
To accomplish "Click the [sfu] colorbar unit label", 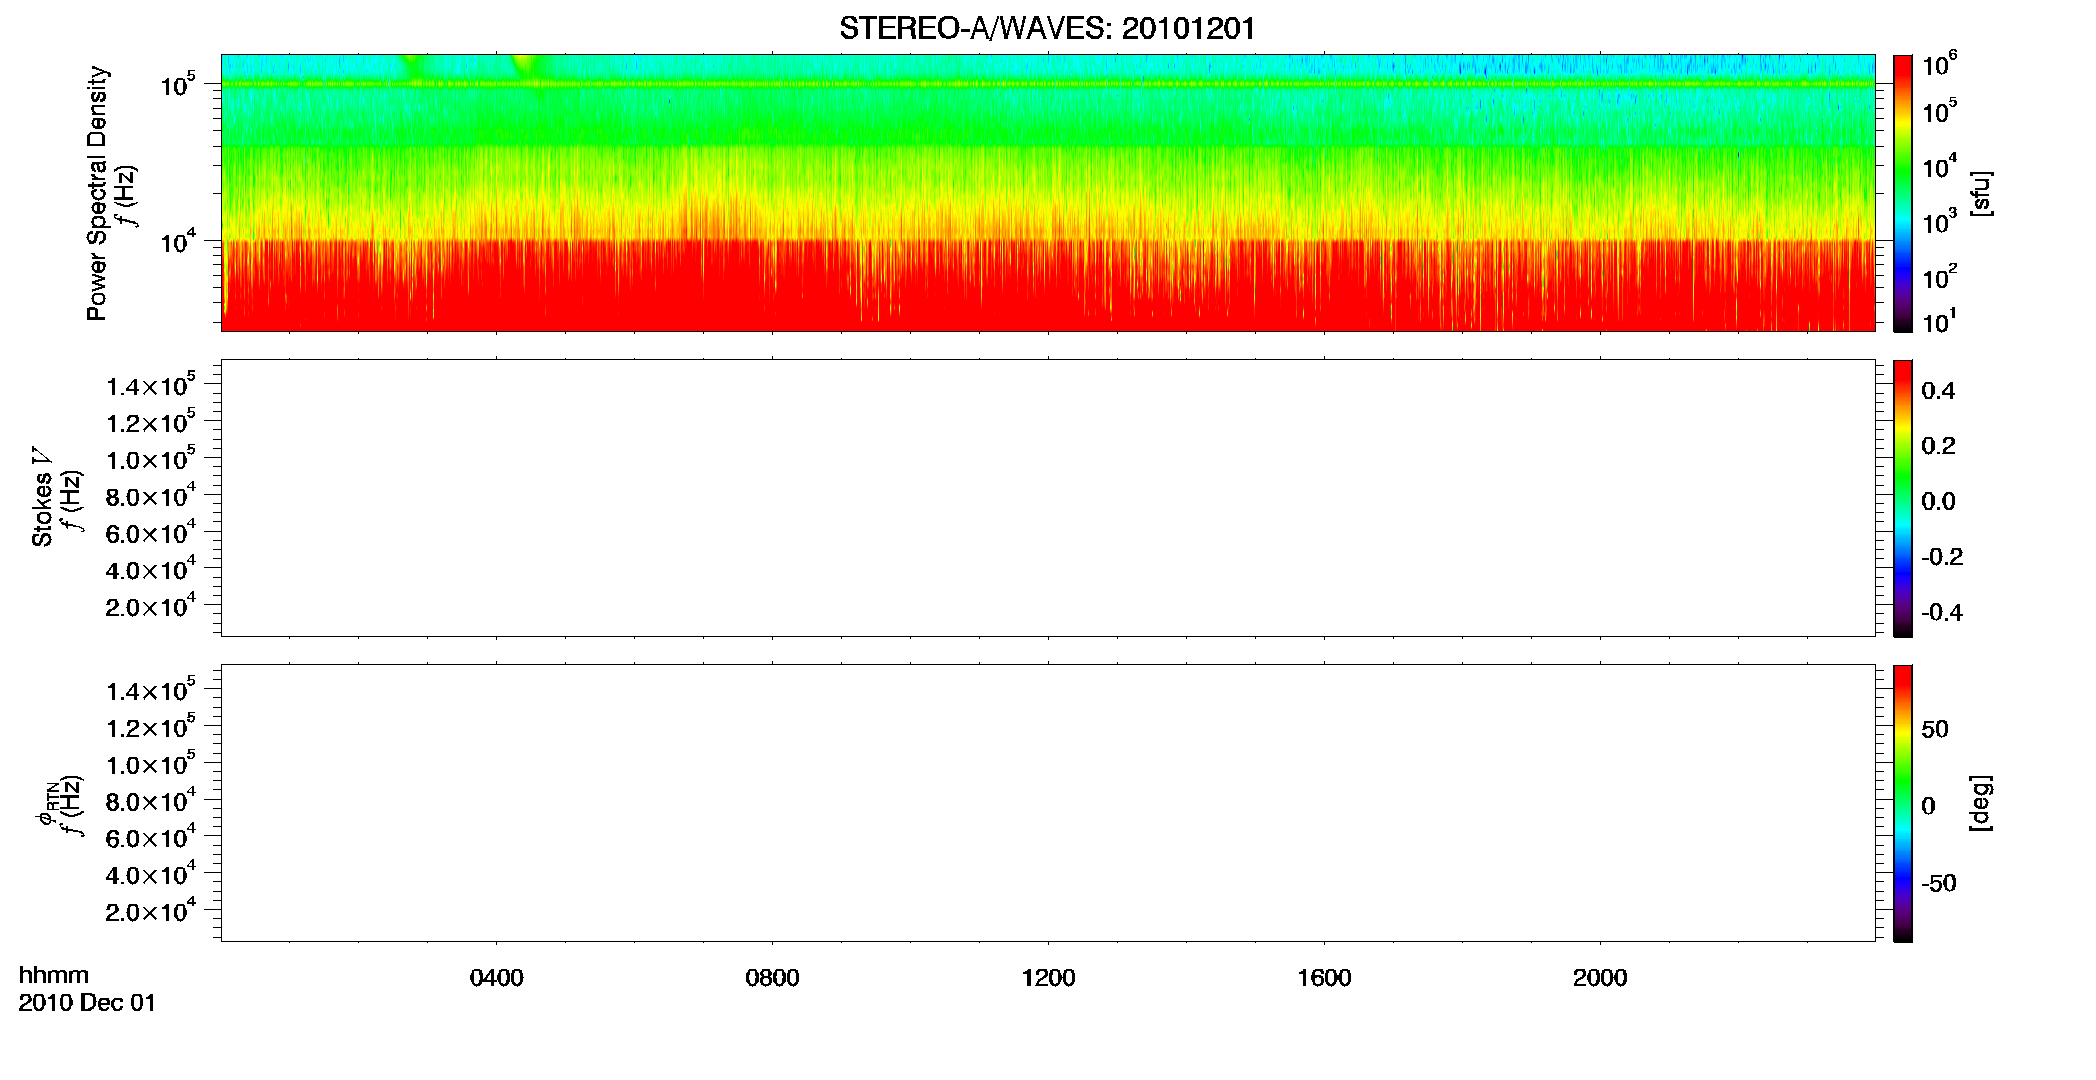I will 1981,193.
